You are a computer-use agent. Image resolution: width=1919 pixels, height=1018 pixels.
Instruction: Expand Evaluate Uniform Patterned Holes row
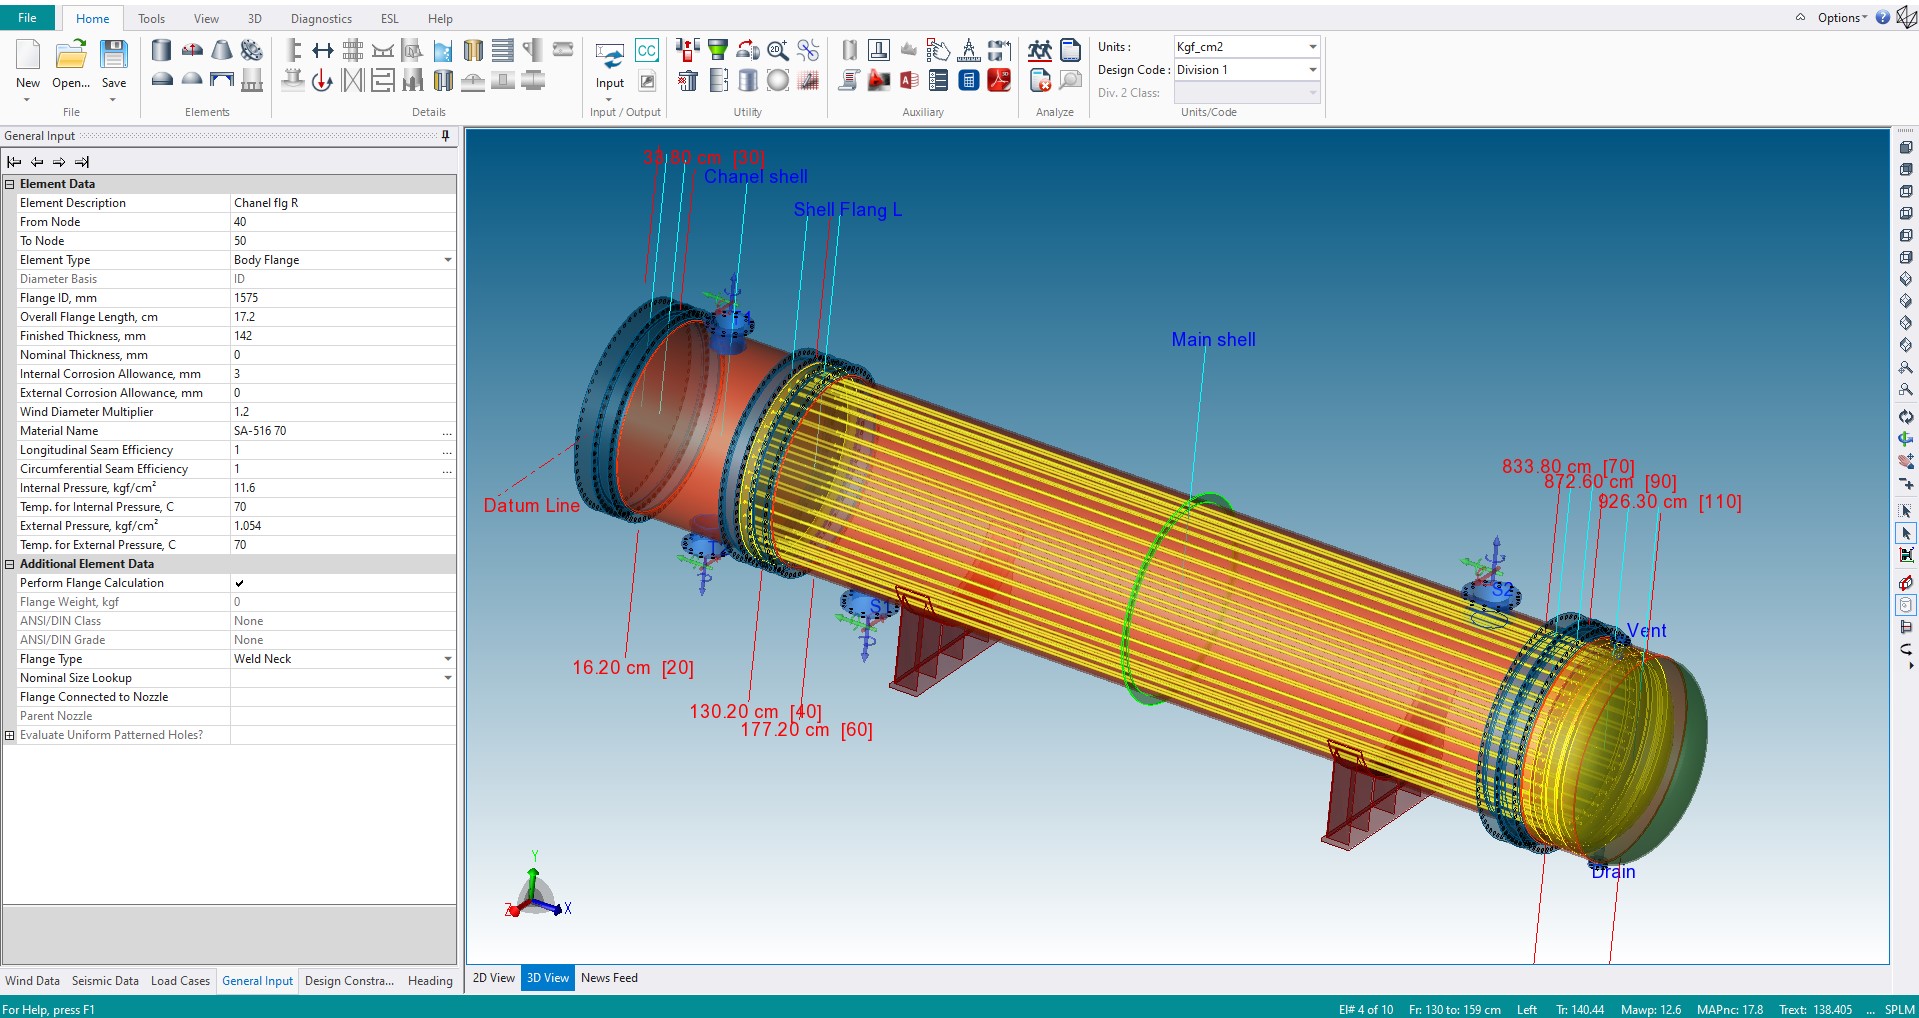pos(10,735)
